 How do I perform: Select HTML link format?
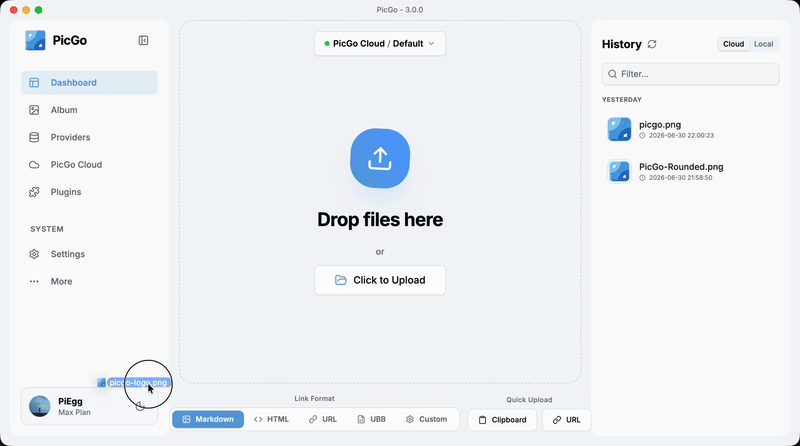[x=271, y=419]
